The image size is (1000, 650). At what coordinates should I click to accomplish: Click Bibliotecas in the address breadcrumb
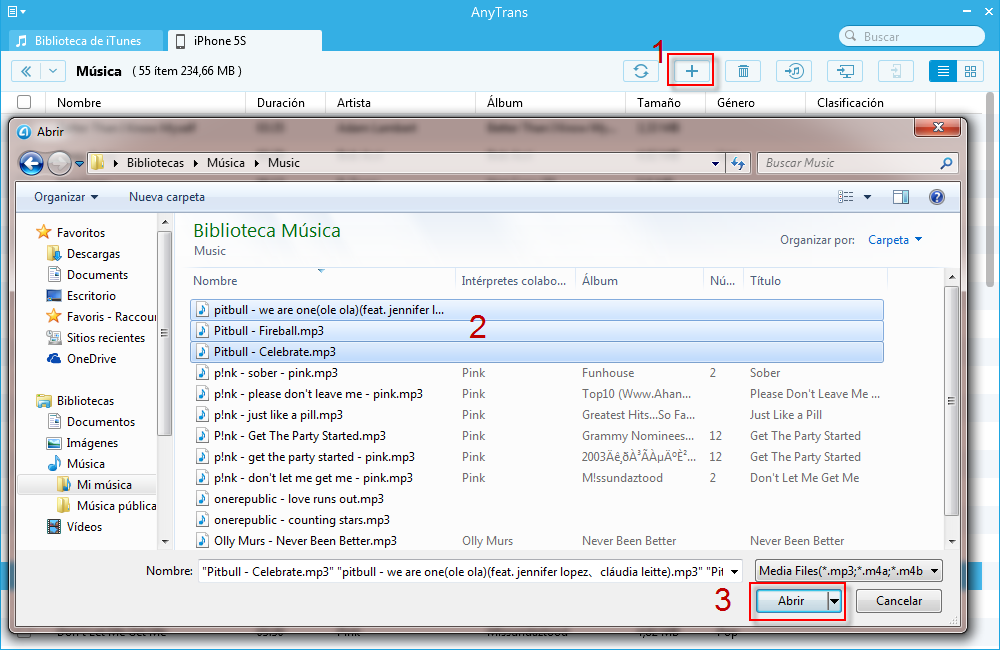(x=155, y=163)
